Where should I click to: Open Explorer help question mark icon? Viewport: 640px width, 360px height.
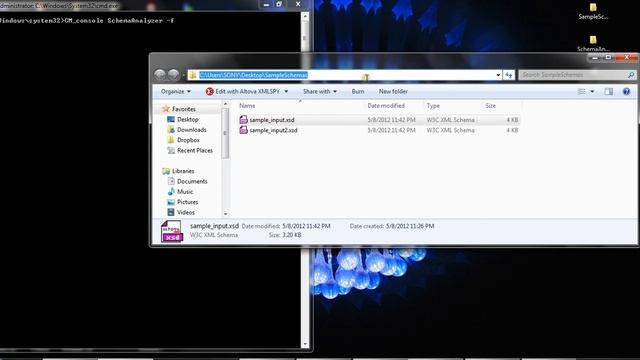[627, 91]
